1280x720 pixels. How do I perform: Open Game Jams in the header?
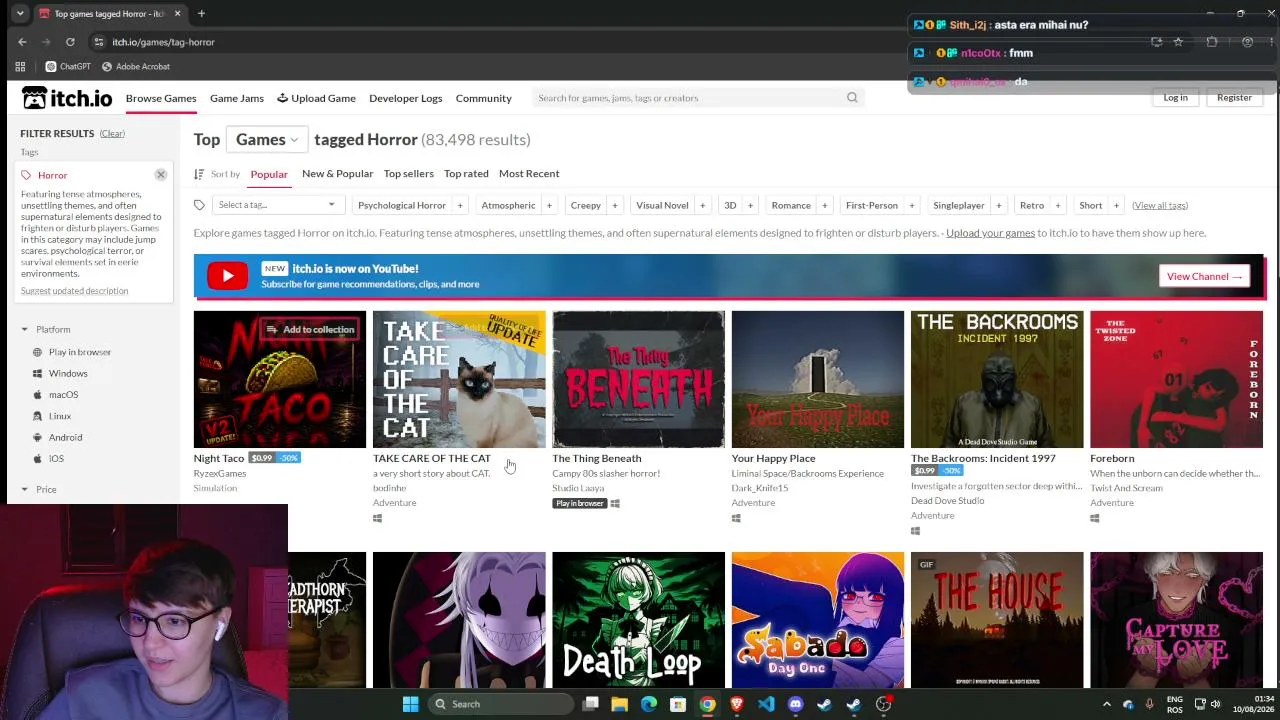[x=237, y=98]
